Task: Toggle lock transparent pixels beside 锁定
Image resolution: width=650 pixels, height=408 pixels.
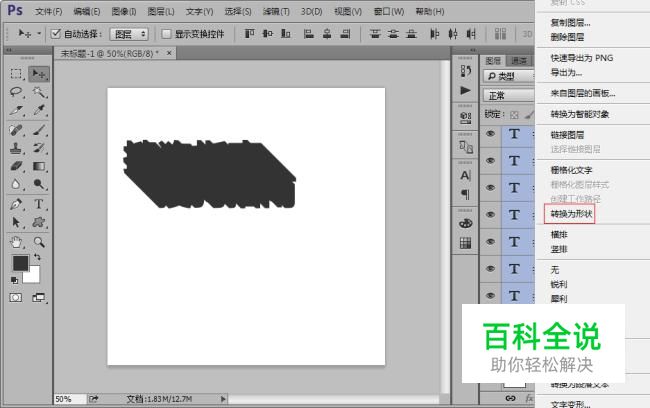Action: tap(514, 115)
